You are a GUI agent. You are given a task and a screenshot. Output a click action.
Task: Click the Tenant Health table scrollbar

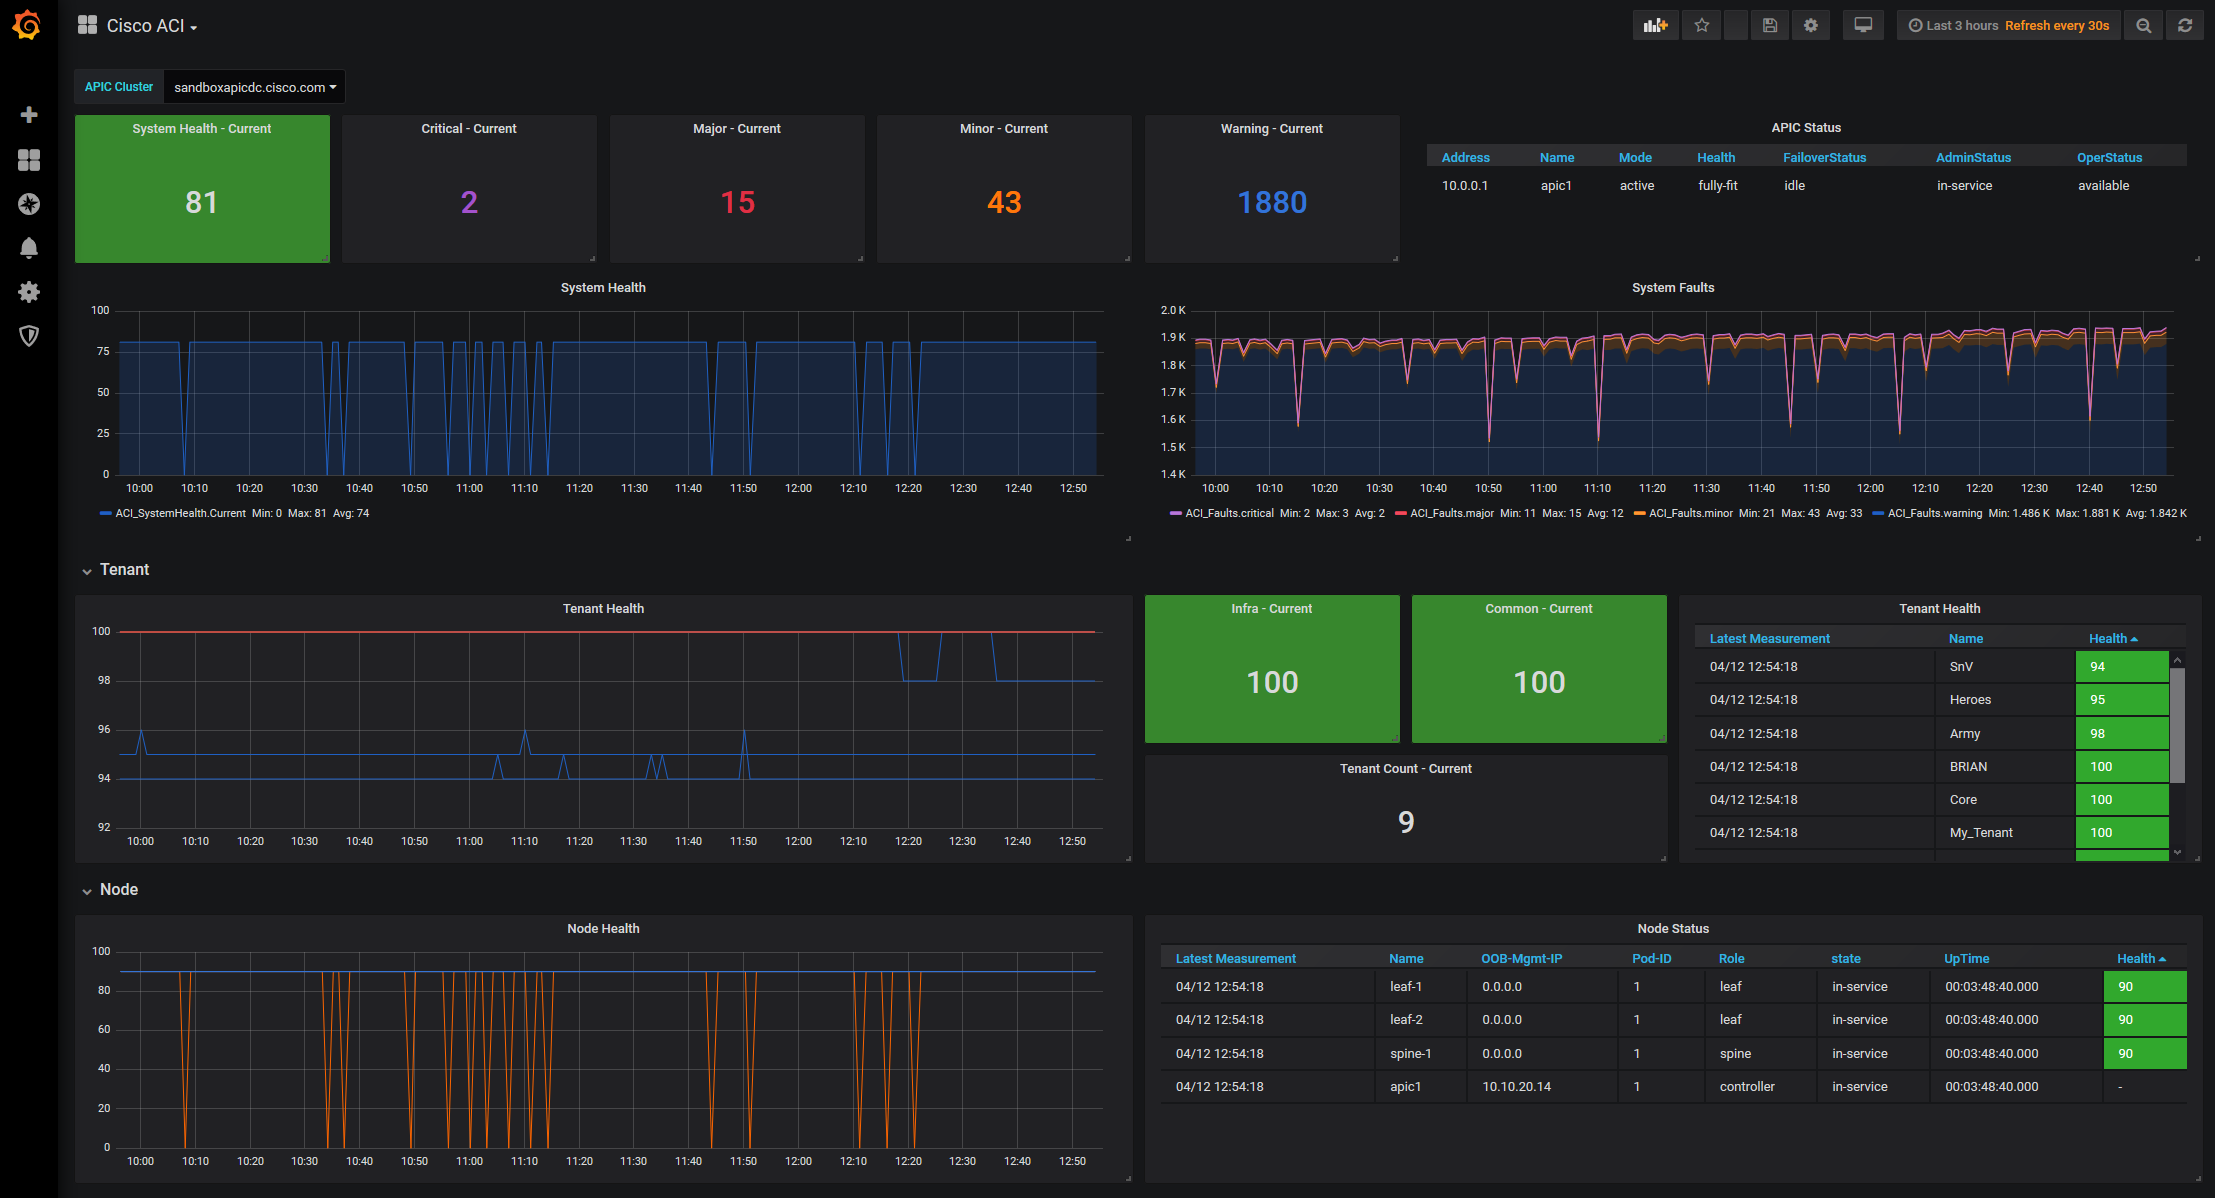tap(2177, 725)
